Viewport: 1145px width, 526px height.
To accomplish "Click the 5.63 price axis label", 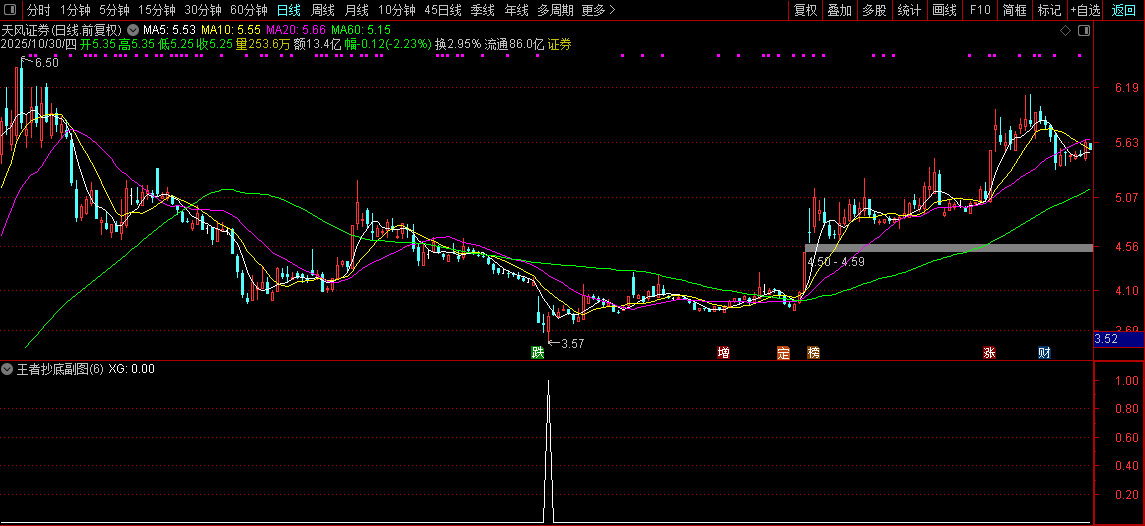I will (x=1125, y=142).
